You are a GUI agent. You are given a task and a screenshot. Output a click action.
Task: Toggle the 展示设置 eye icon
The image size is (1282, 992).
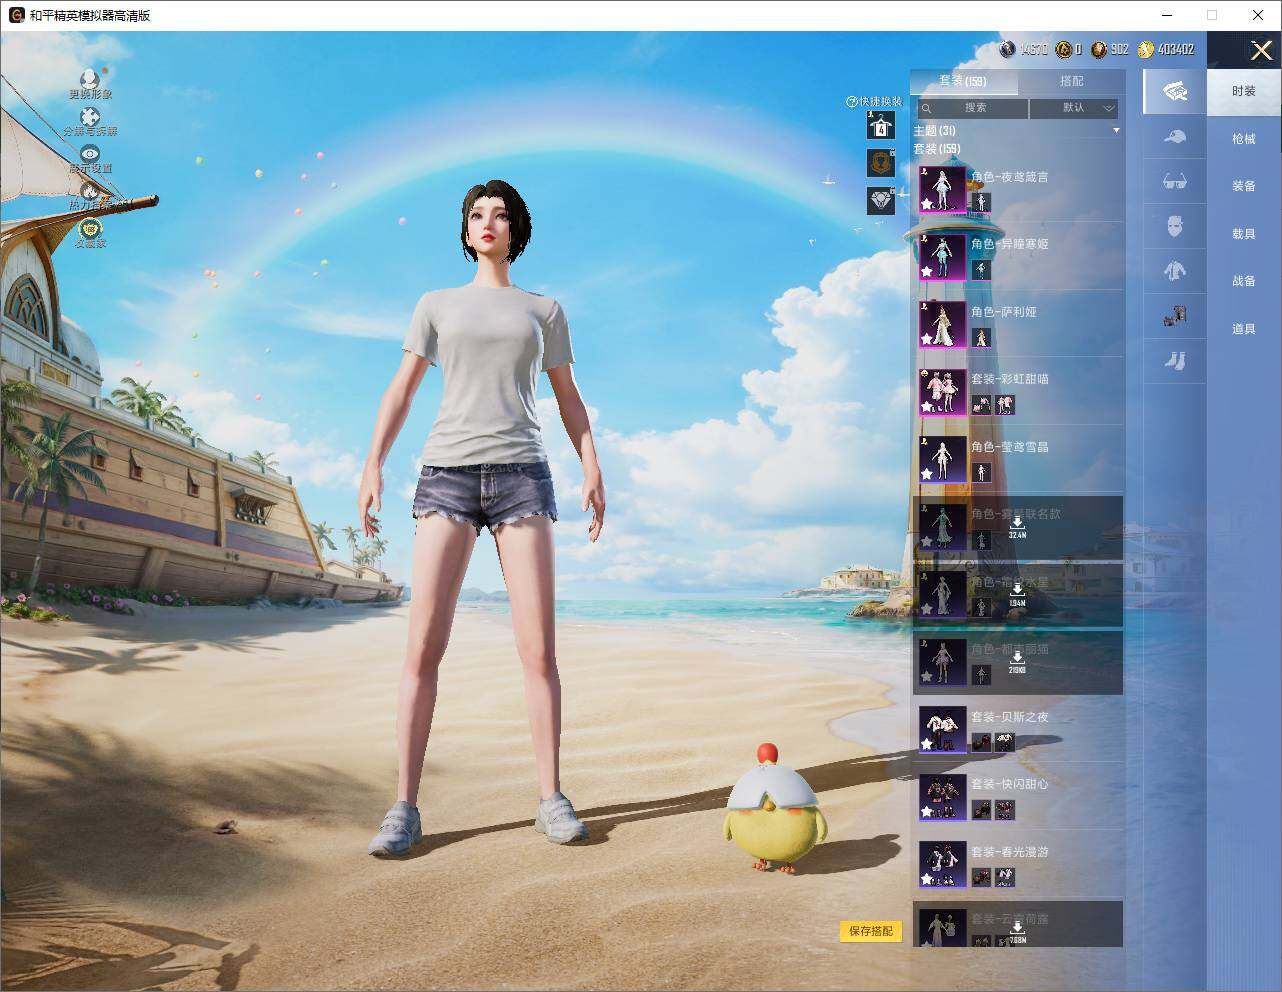point(90,154)
